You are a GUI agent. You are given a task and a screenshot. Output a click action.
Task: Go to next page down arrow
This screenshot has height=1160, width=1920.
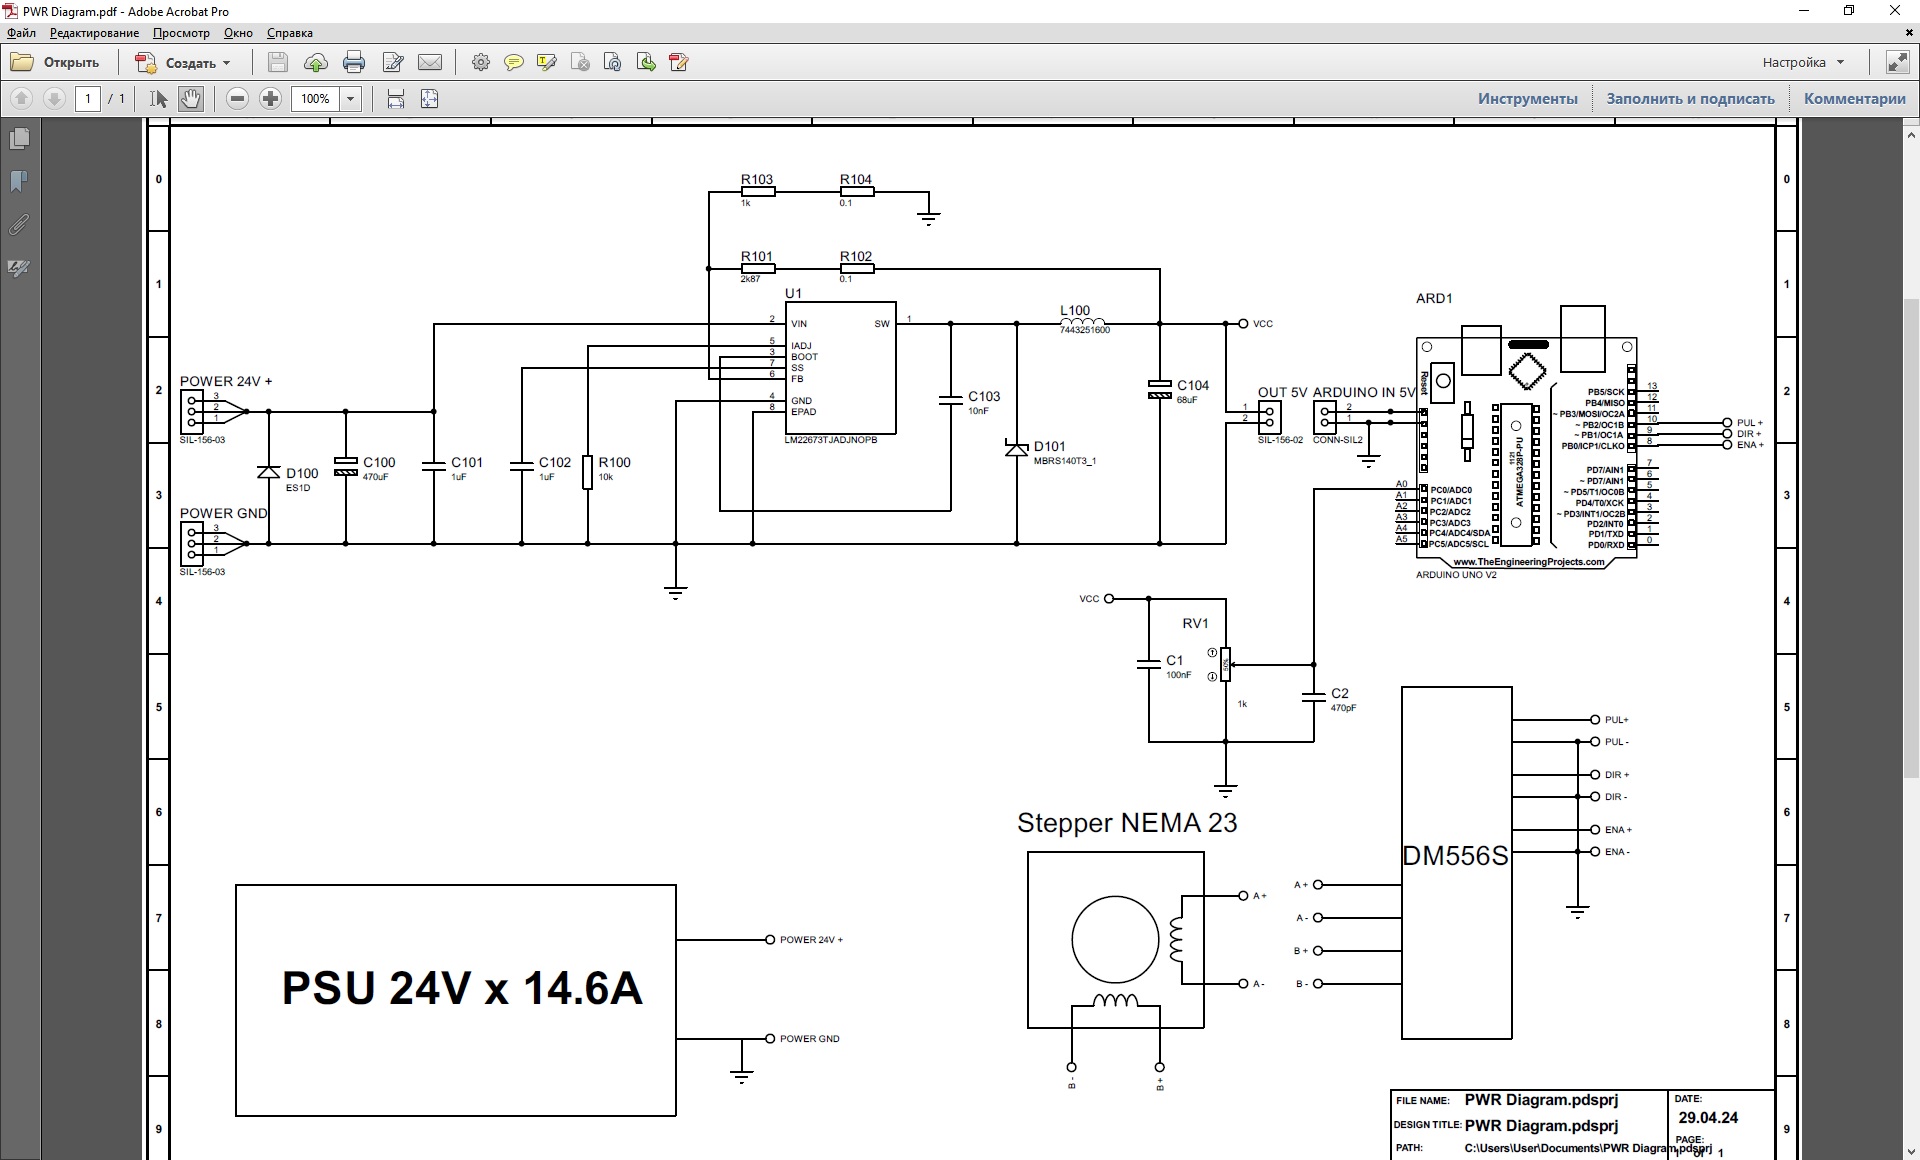pos(55,98)
